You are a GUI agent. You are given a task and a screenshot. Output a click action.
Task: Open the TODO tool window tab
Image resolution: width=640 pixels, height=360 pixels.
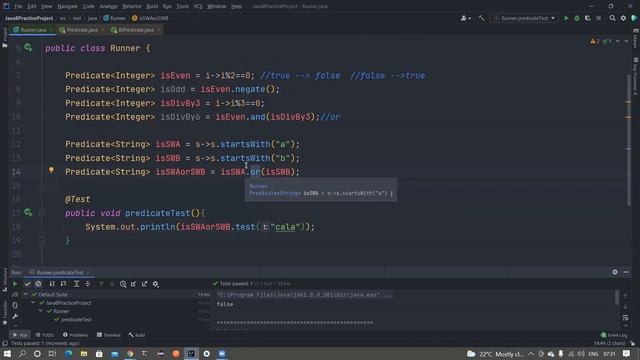(x=45, y=335)
